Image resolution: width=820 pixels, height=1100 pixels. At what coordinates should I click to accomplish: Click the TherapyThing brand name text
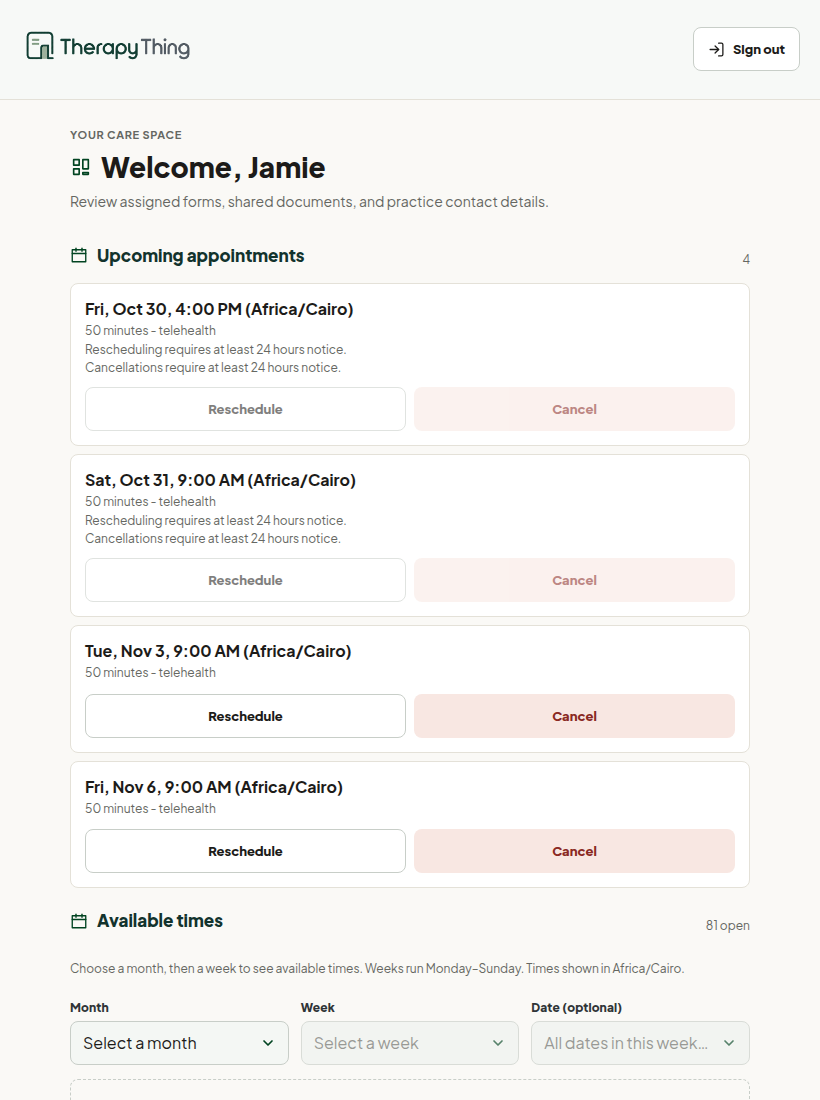125,48
